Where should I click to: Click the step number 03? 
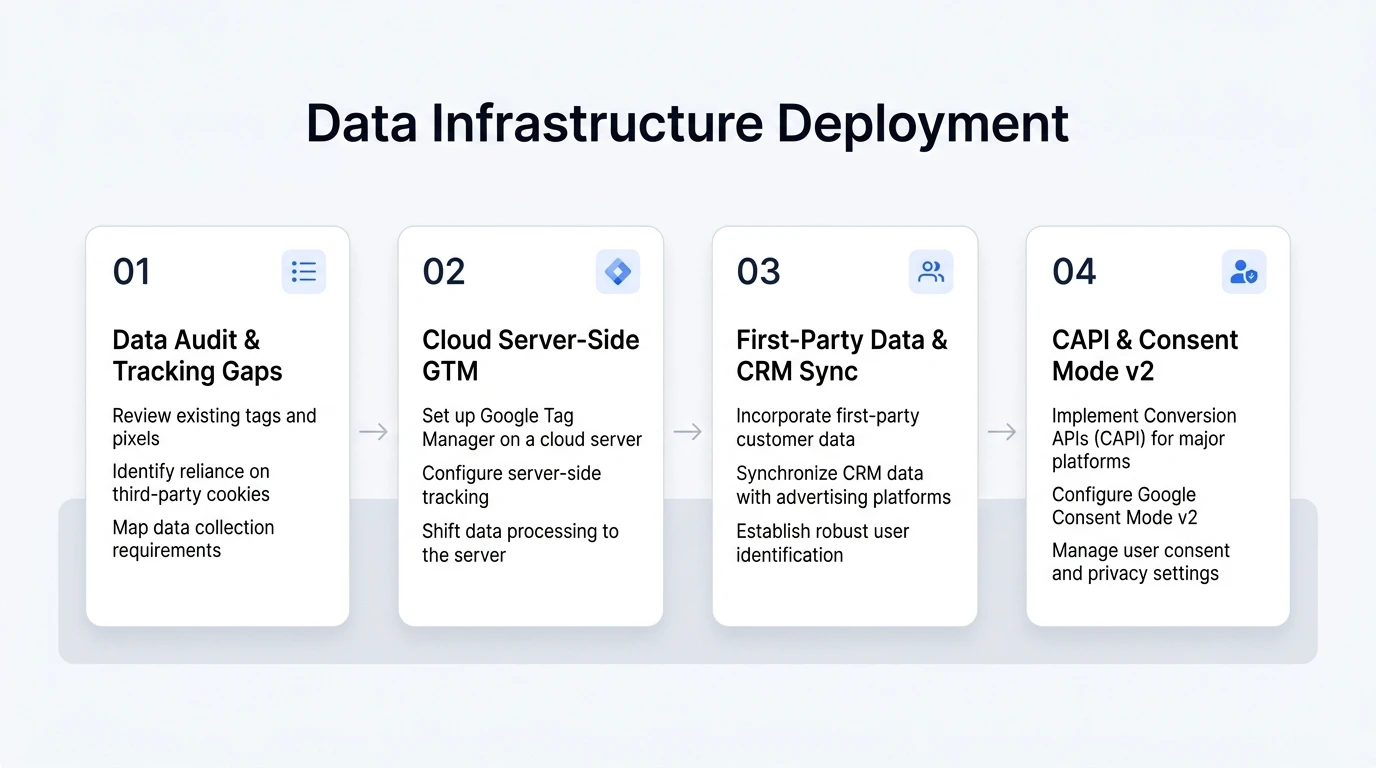click(758, 272)
